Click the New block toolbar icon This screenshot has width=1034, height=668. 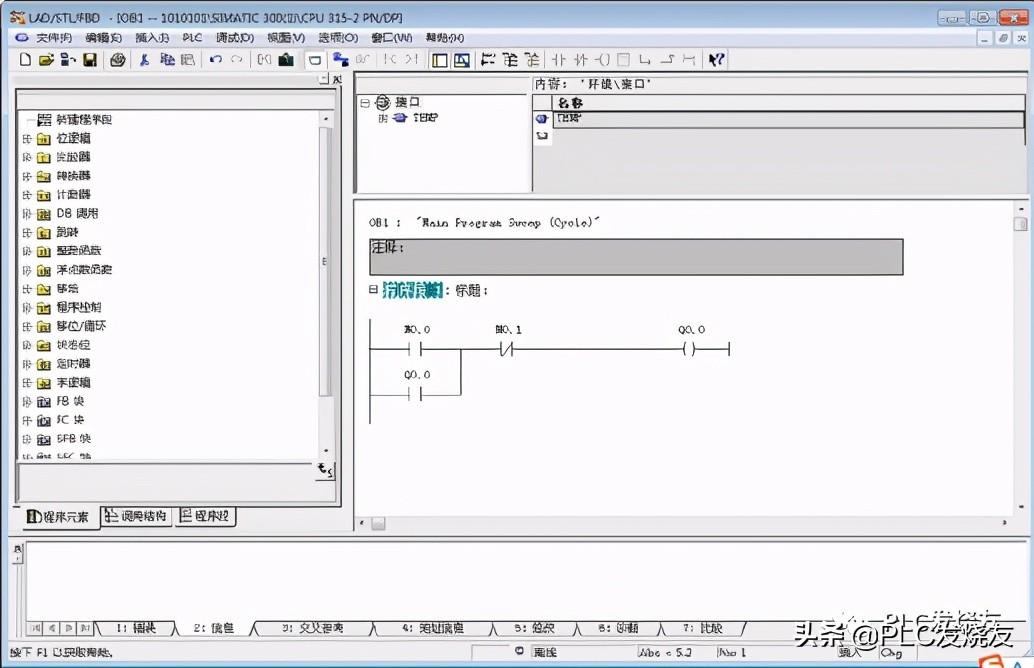(x=25, y=60)
